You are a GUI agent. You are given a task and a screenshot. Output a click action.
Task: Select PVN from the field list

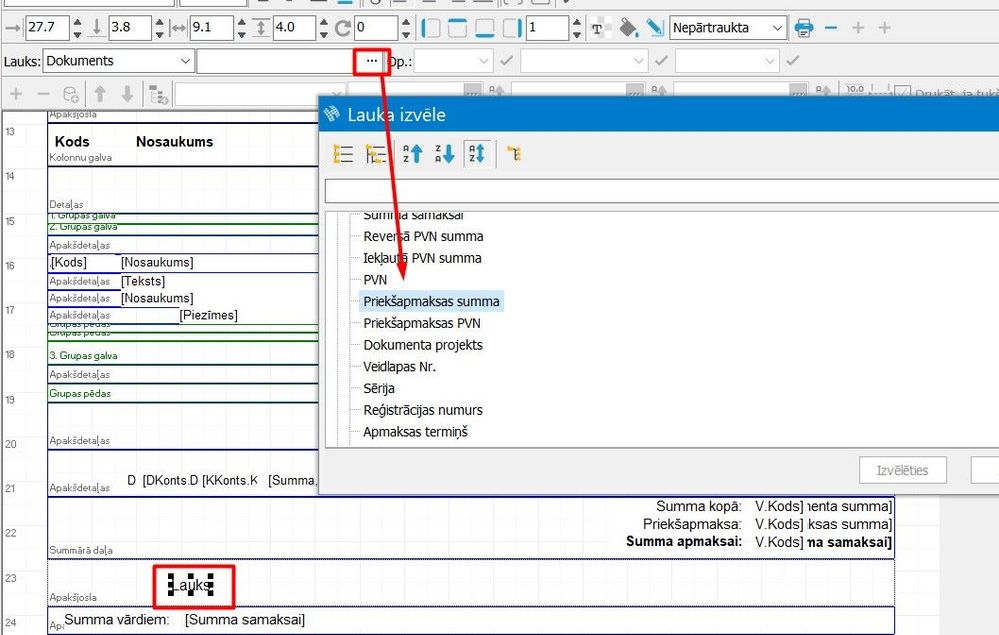tap(377, 279)
